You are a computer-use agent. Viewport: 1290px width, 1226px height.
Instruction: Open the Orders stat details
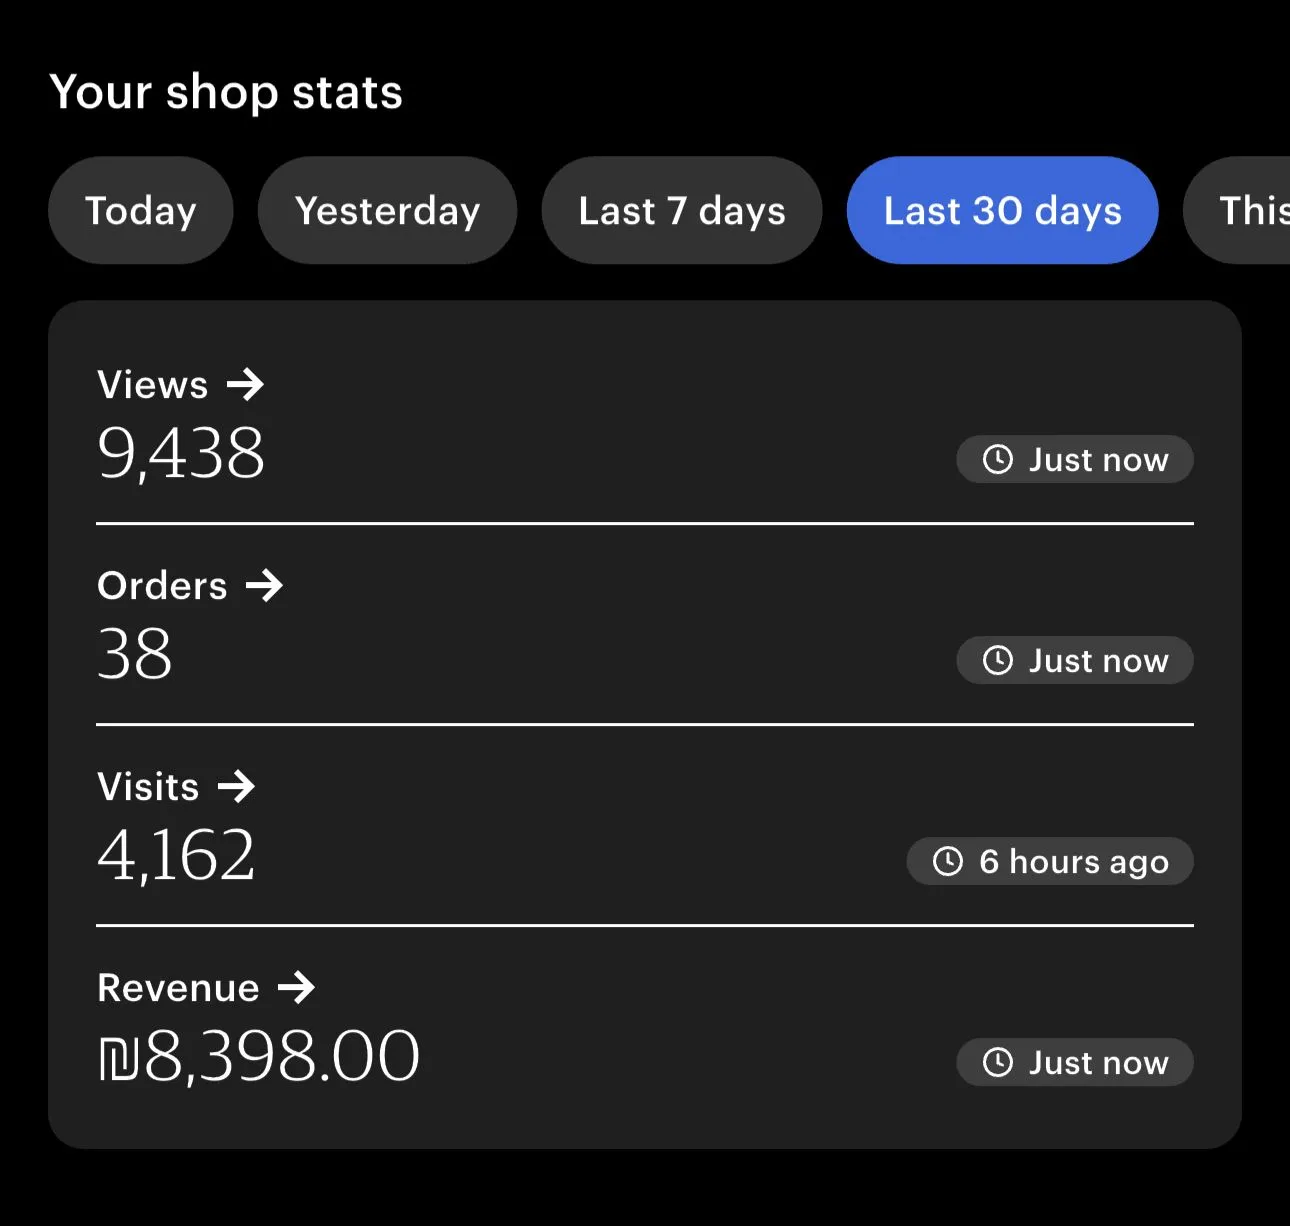pyautogui.click(x=163, y=586)
